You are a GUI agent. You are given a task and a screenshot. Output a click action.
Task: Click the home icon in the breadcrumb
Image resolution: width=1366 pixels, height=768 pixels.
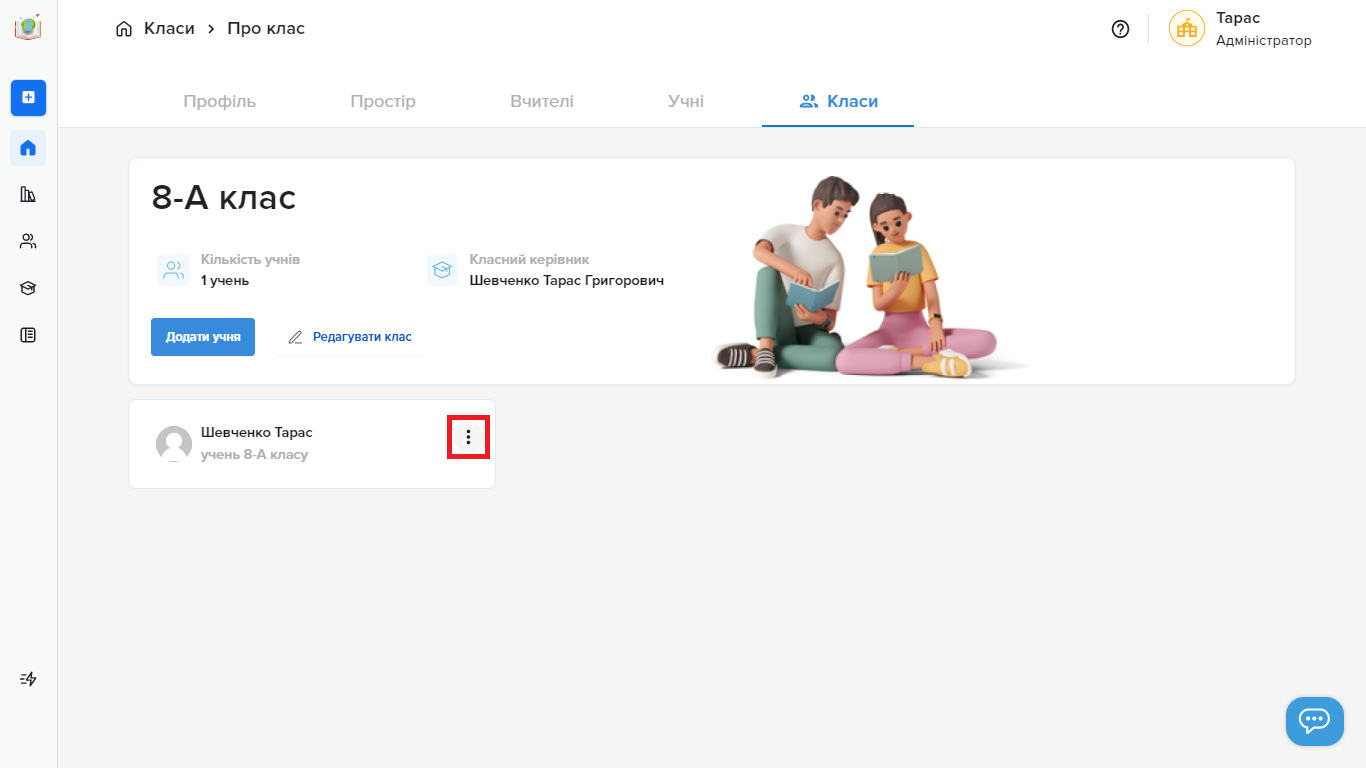pos(124,29)
